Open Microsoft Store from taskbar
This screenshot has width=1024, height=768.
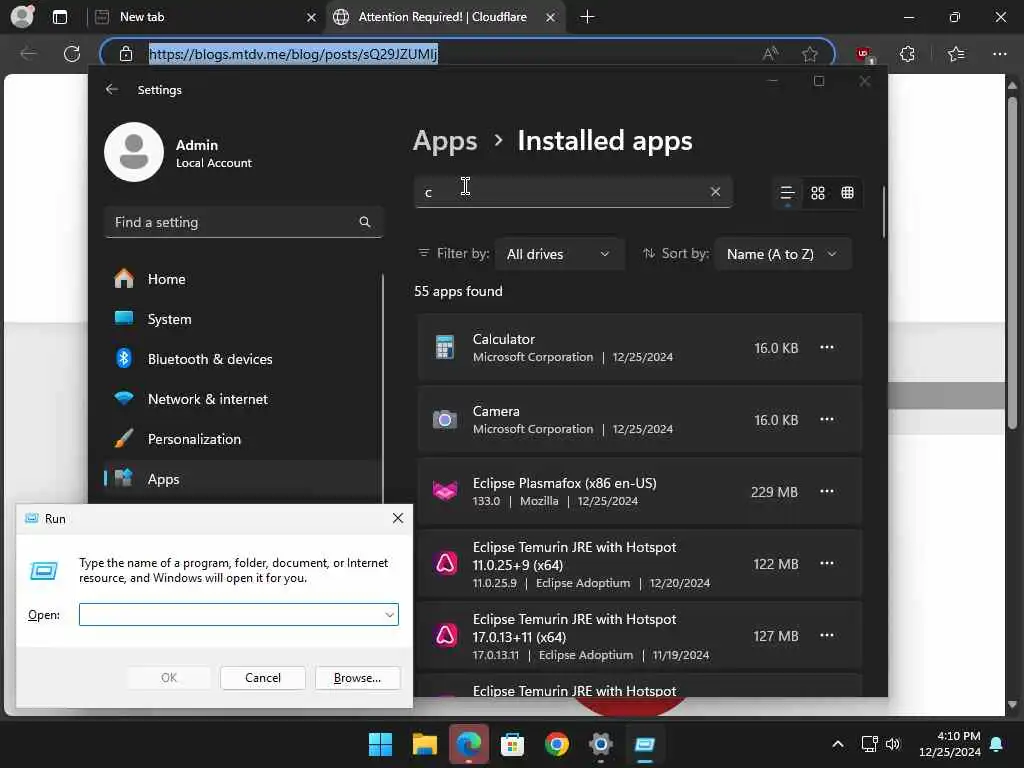tap(513, 744)
